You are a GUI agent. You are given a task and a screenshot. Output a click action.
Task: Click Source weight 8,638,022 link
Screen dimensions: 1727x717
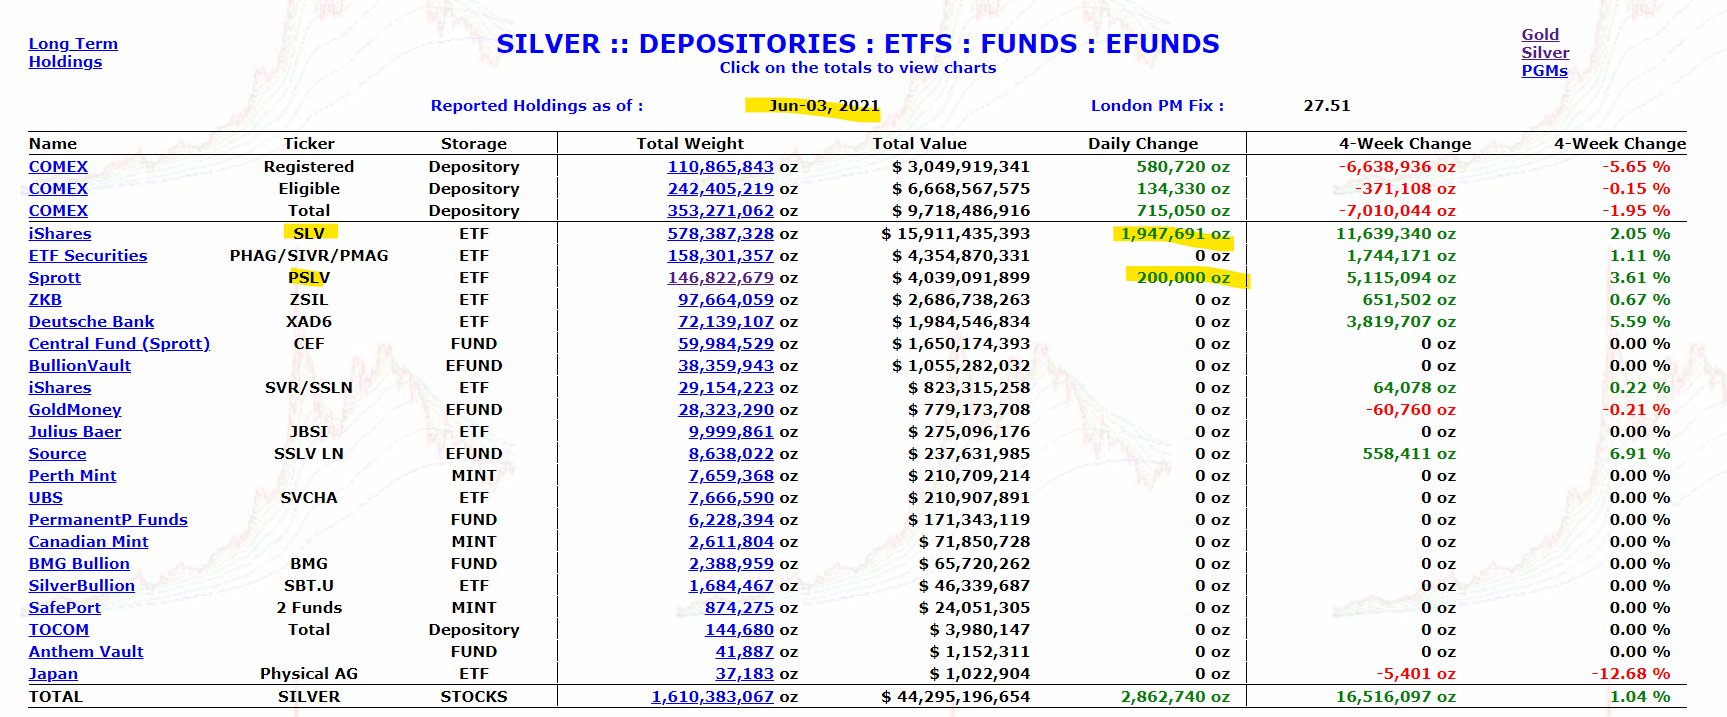[731, 453]
